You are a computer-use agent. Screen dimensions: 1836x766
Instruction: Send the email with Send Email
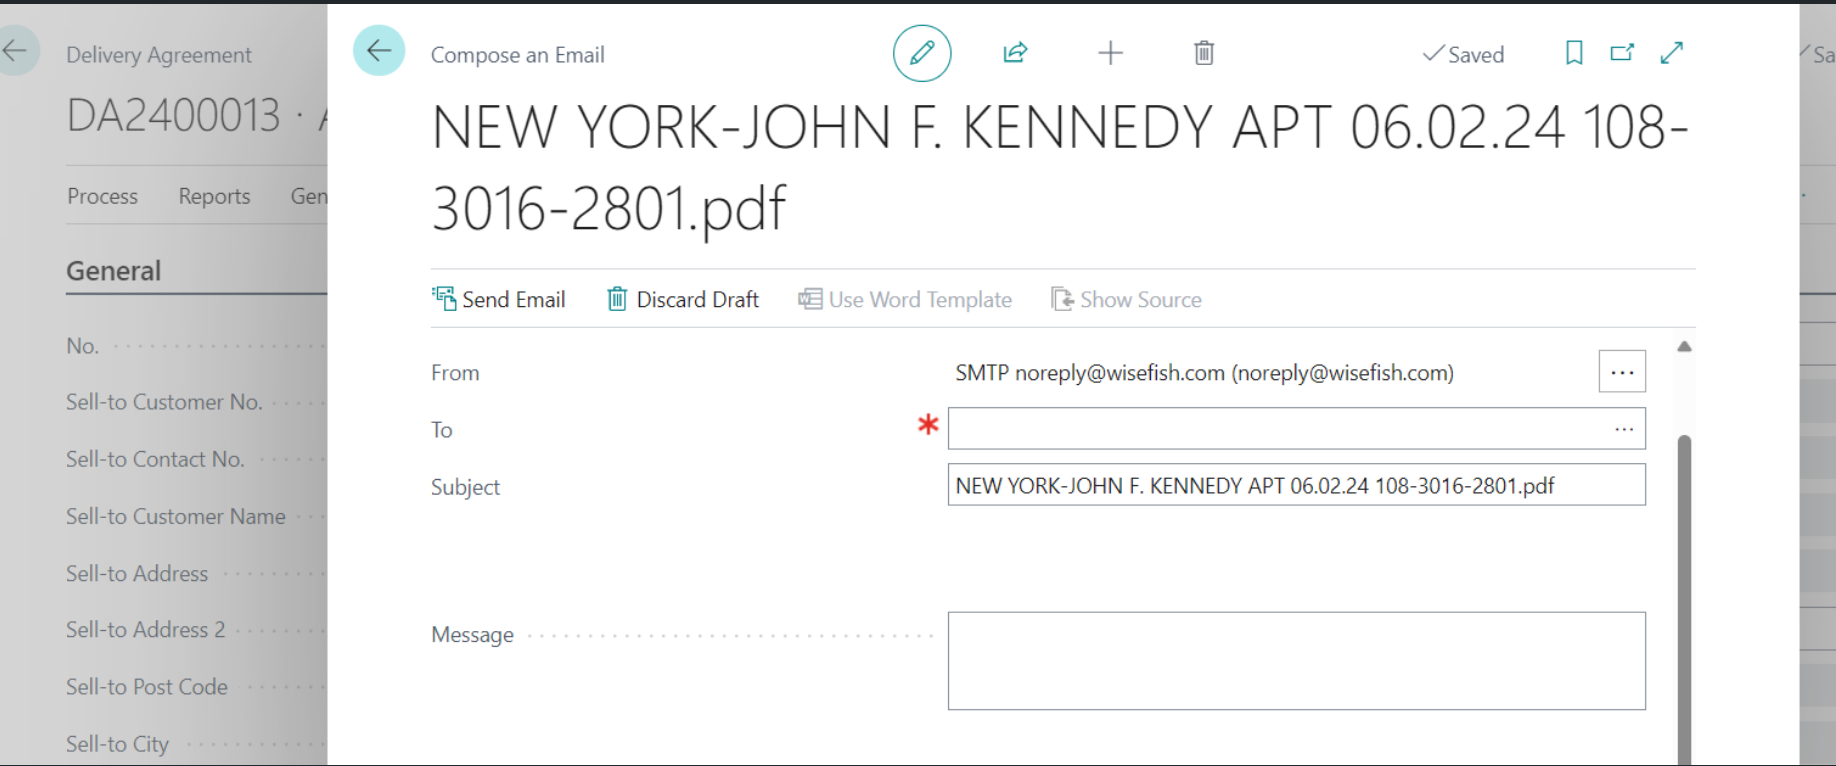pyautogui.click(x=499, y=299)
